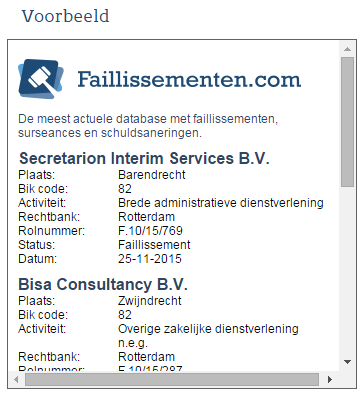Click the database description paragraph
Viewport: 362px width, 395px height.
pos(148,126)
